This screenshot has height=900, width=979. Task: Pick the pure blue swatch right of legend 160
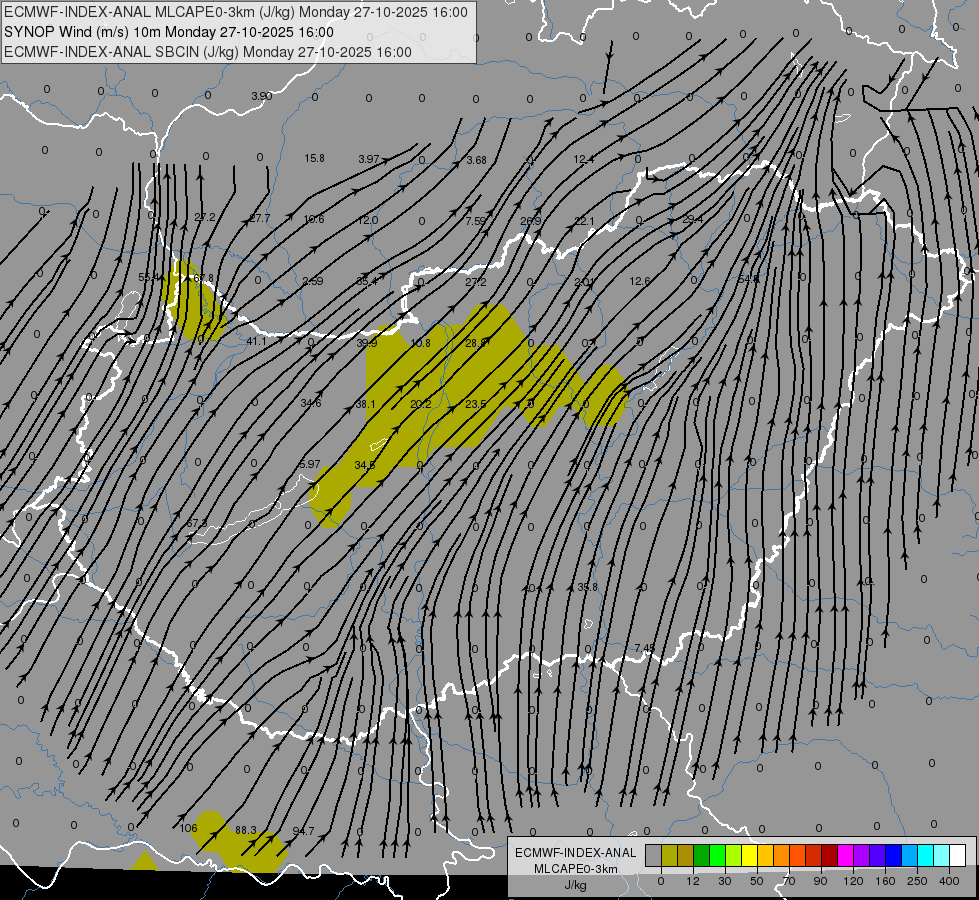coord(893,856)
